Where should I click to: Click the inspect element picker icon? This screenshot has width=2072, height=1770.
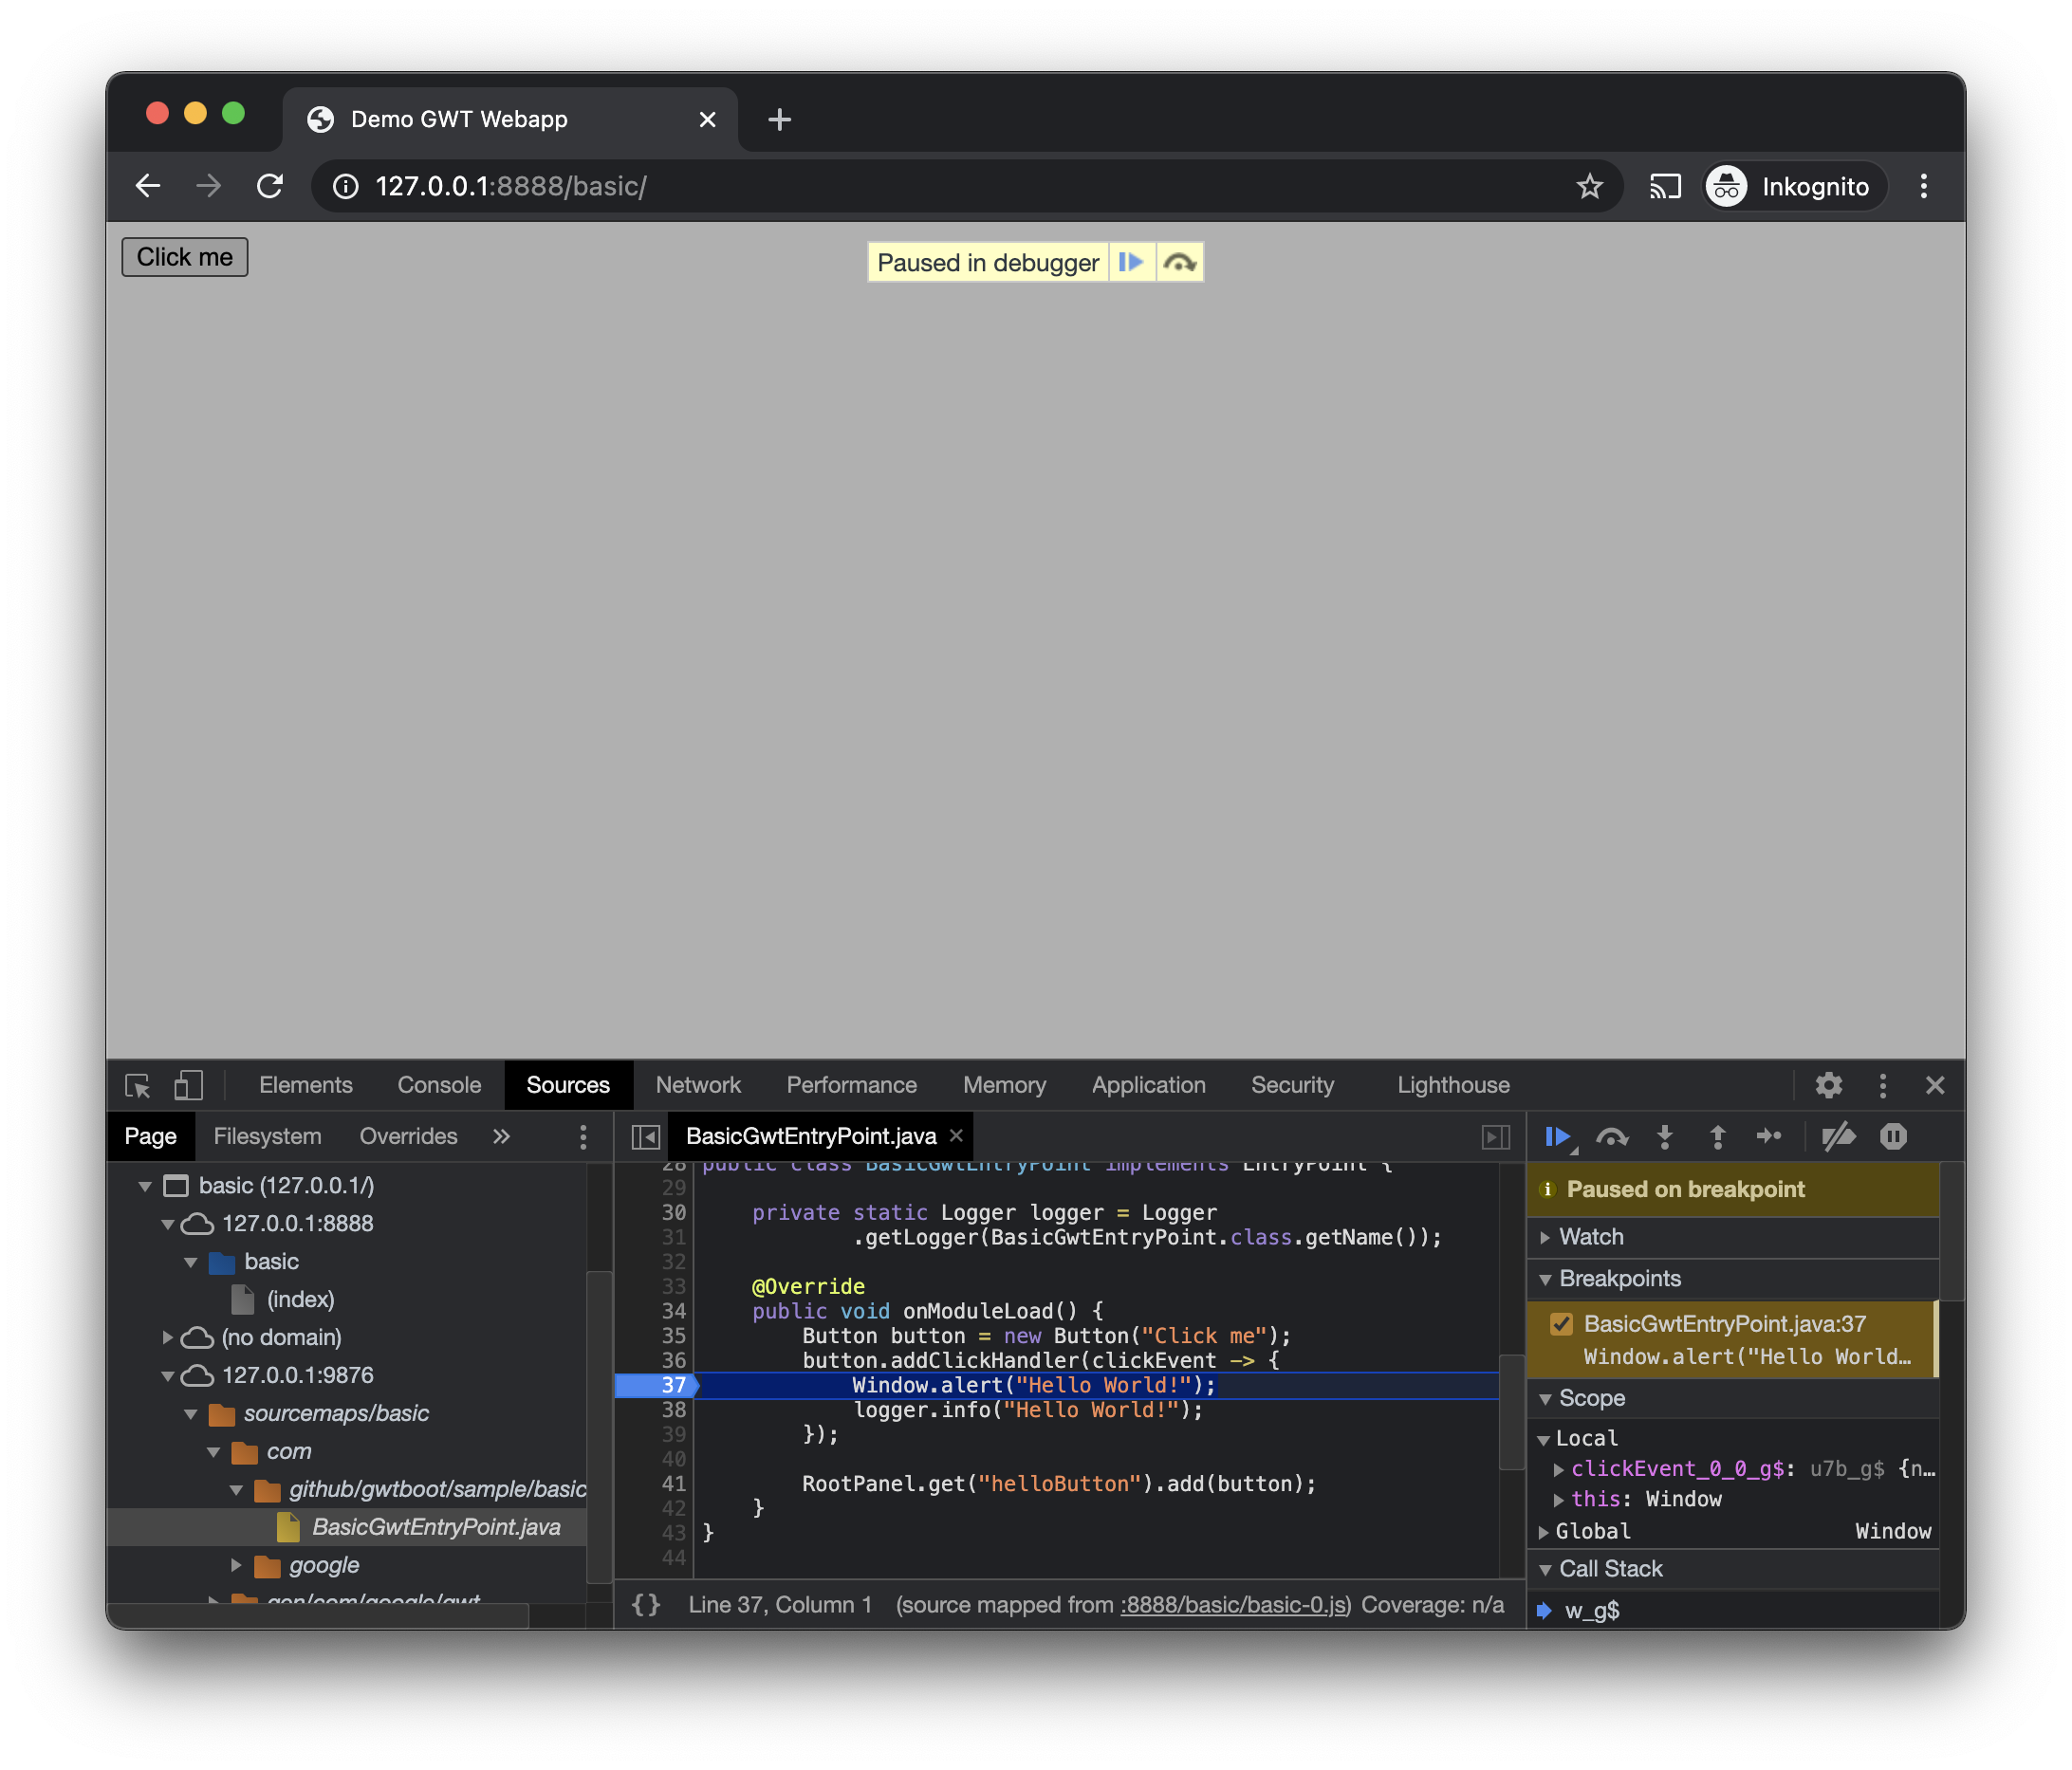click(x=137, y=1085)
